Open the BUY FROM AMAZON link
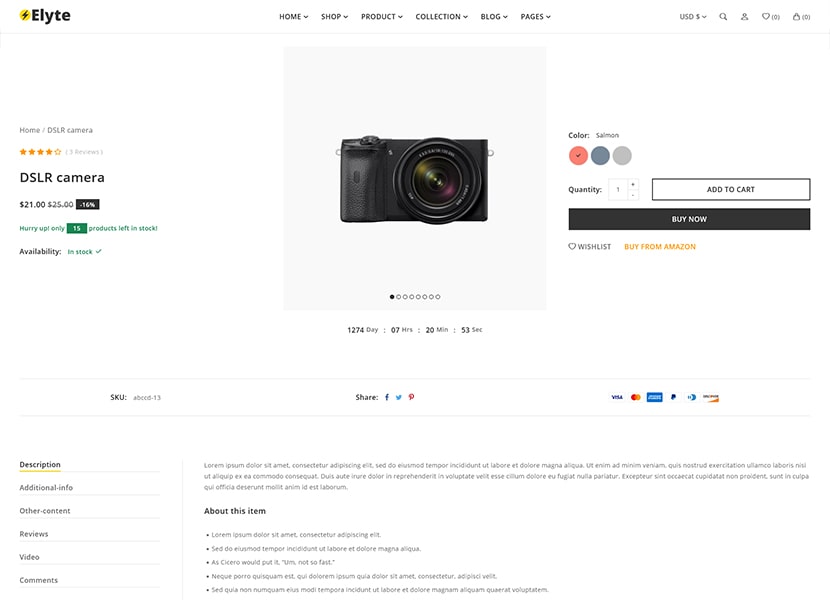 pos(659,246)
